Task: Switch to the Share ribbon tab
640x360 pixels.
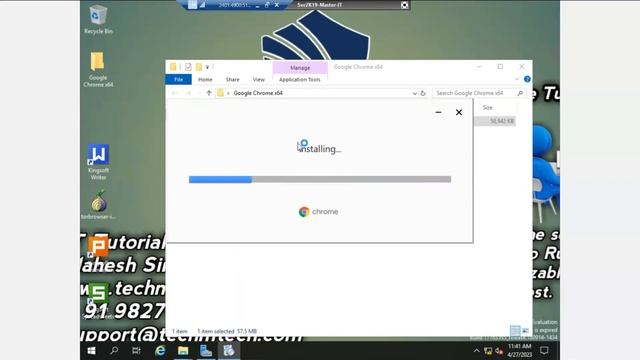Action: point(232,80)
